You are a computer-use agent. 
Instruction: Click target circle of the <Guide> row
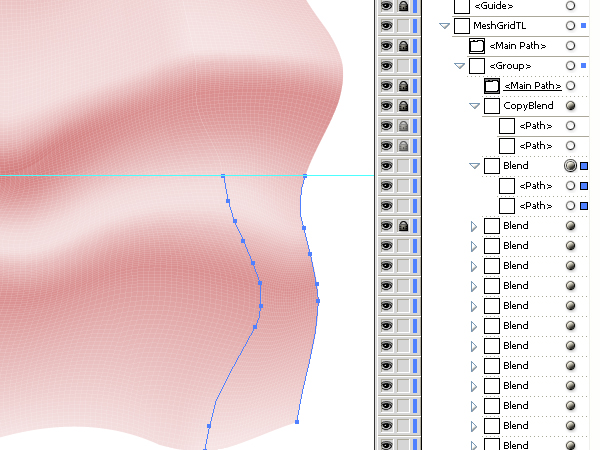coord(570,6)
